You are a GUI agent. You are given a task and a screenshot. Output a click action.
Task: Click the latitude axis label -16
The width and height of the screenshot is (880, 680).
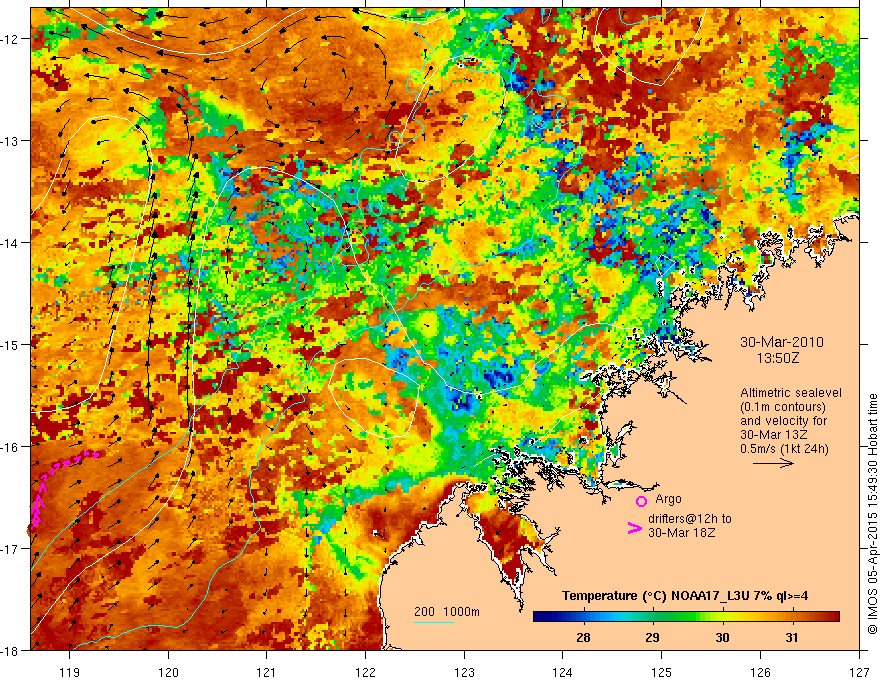coord(10,447)
